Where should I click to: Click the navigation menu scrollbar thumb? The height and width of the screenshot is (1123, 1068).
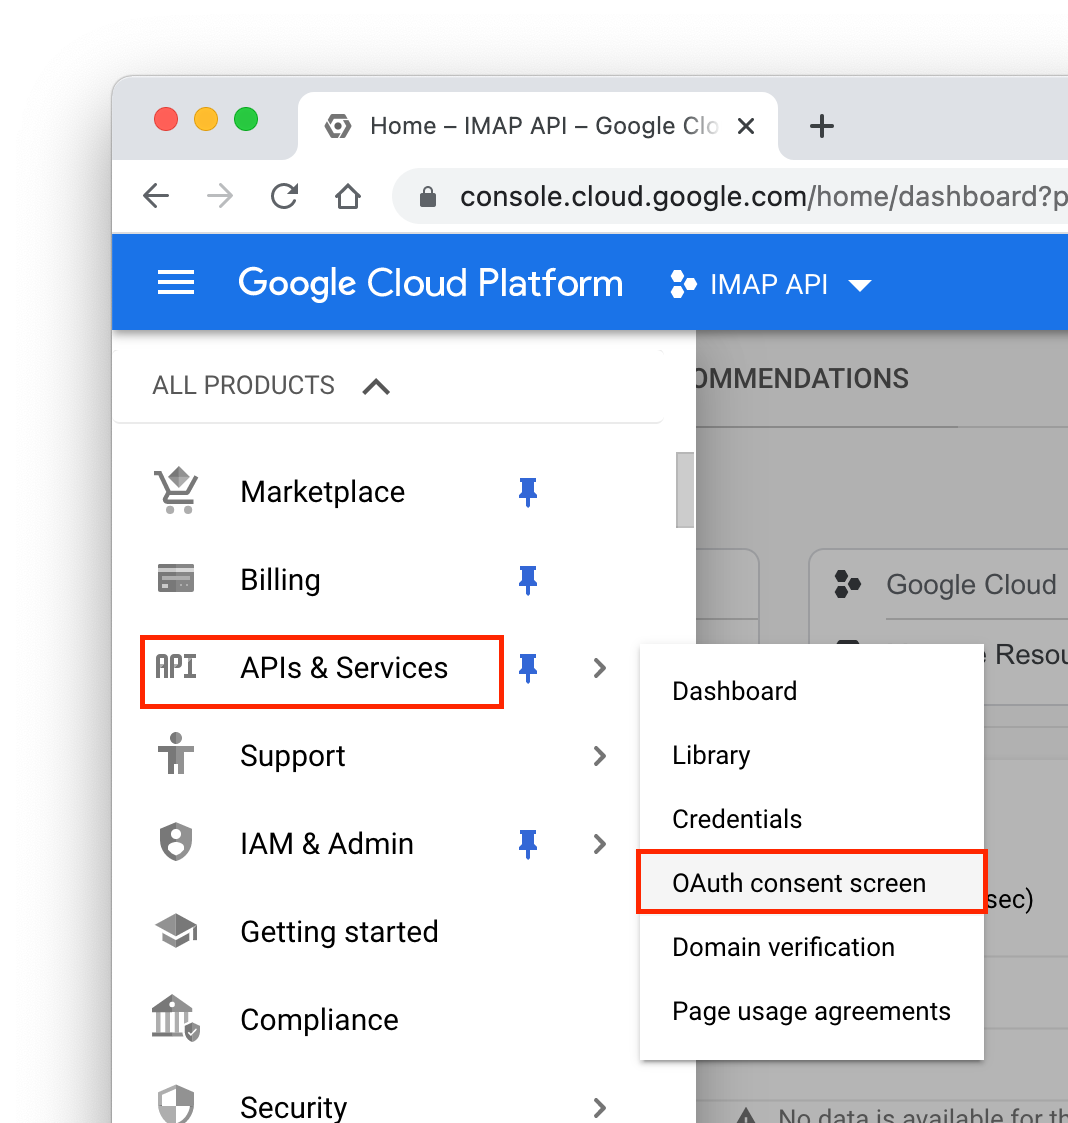point(685,490)
